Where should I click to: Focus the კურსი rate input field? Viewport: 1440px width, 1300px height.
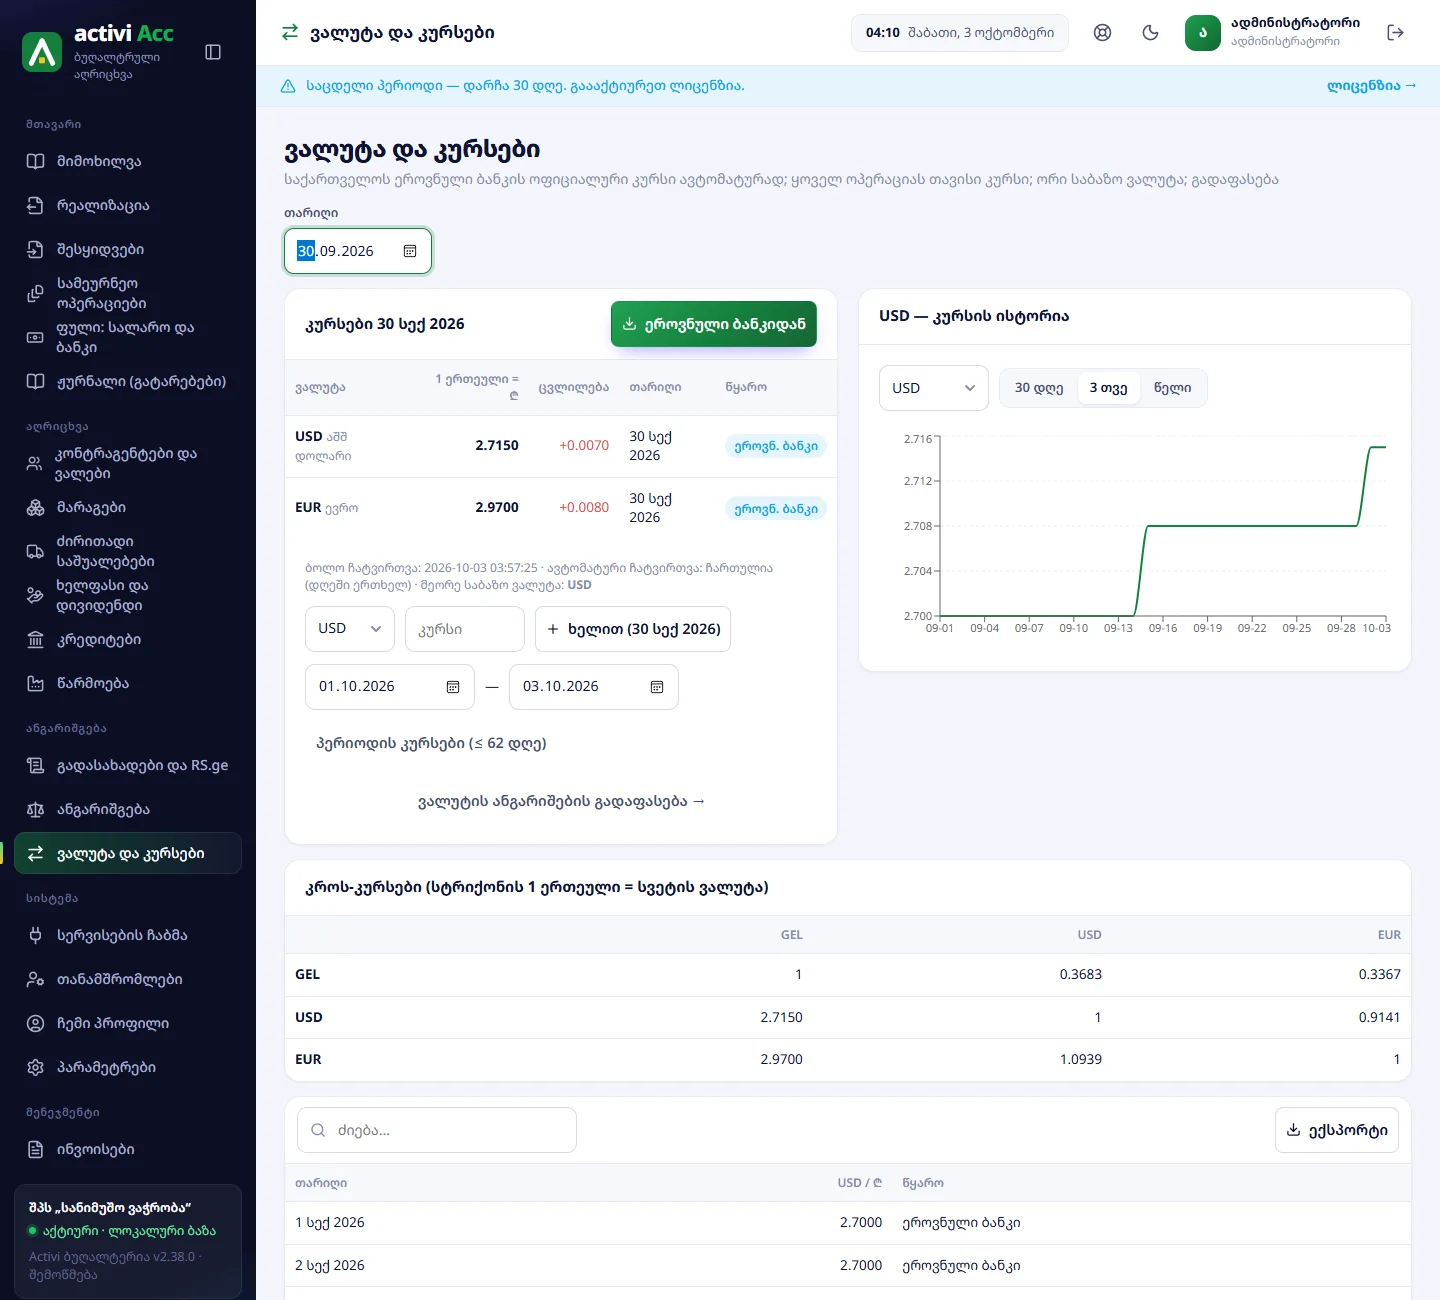coord(465,629)
